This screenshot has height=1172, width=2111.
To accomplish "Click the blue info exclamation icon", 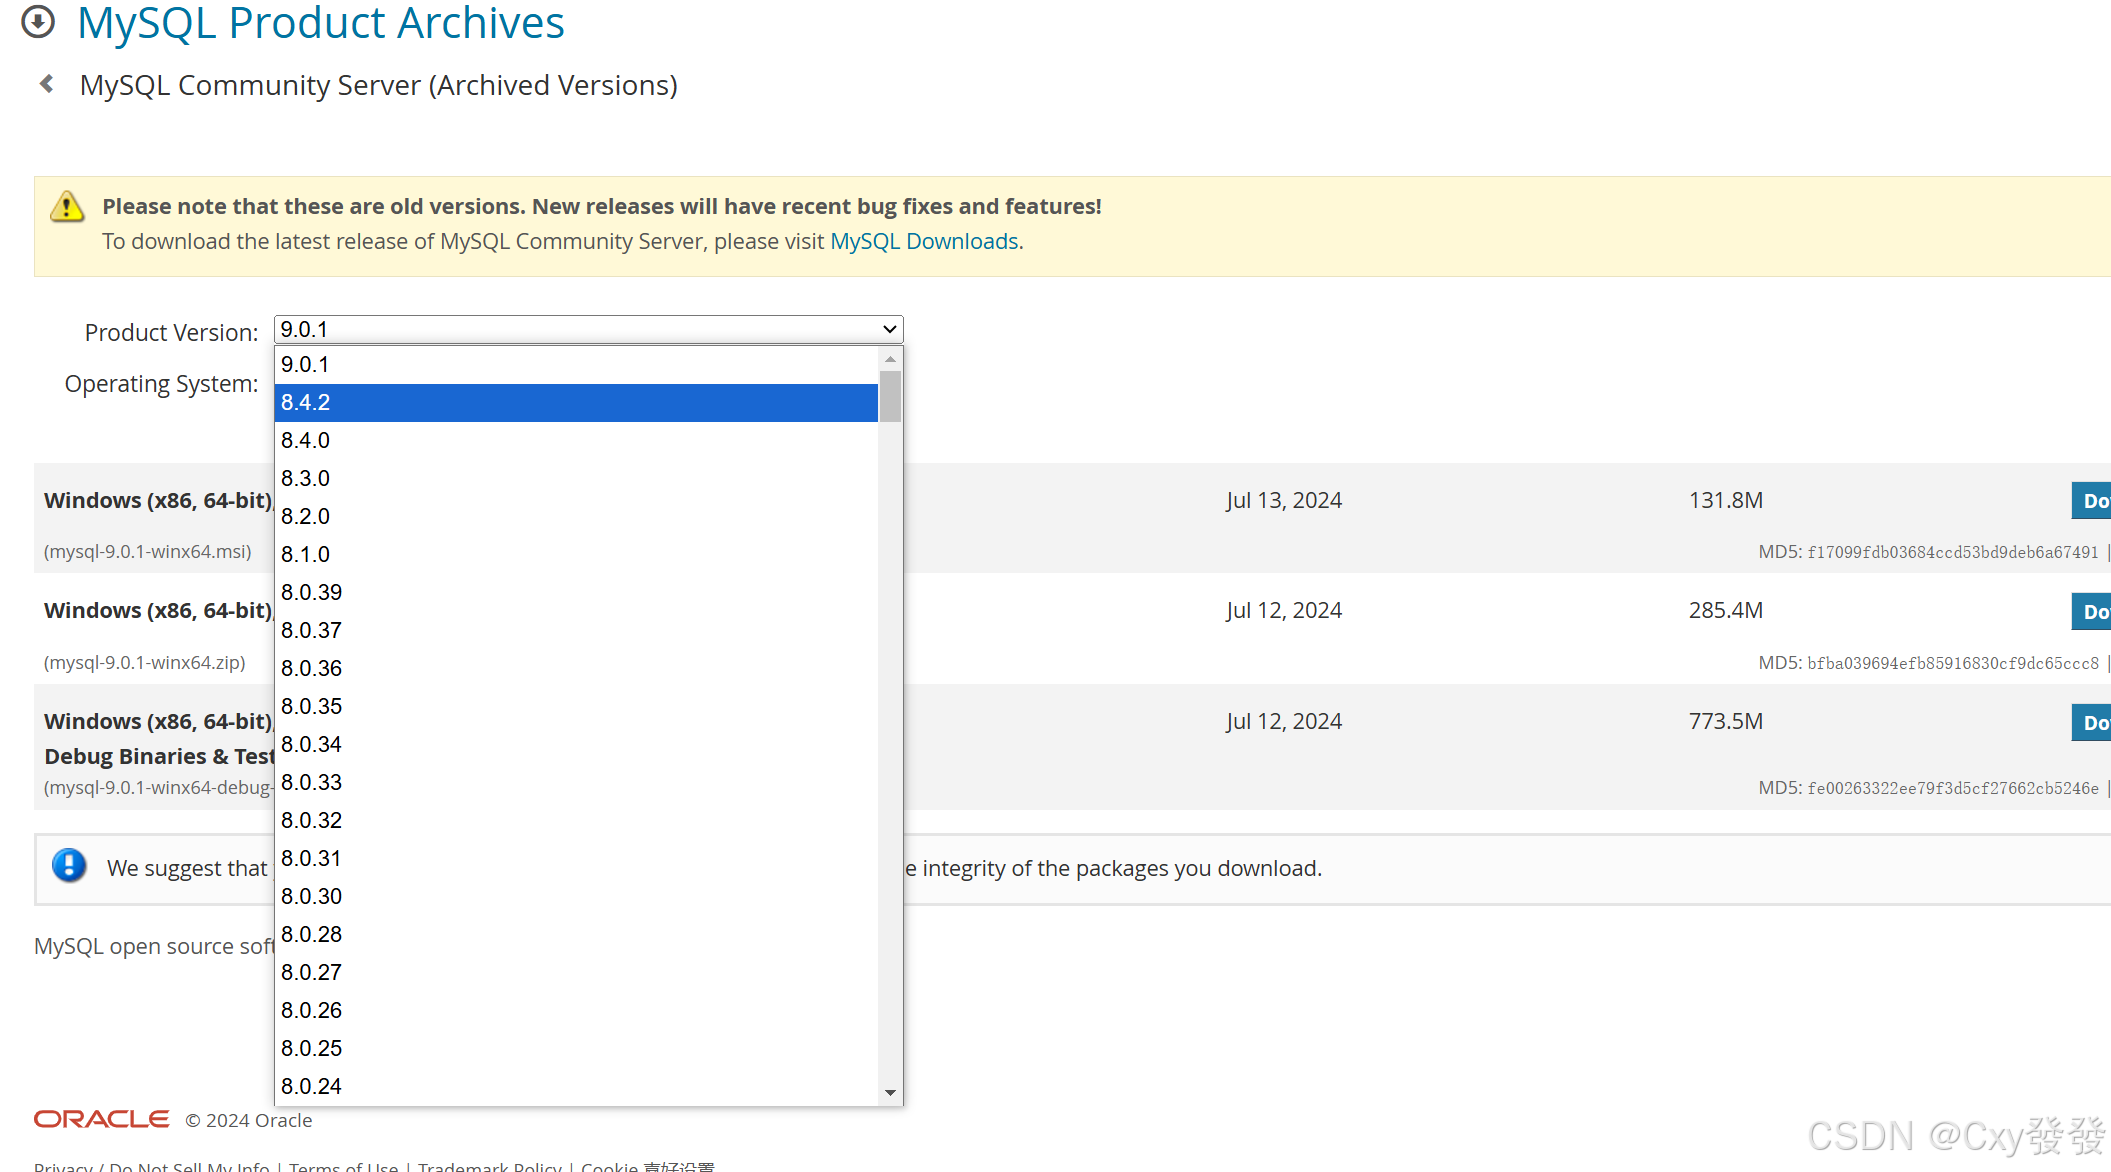I will [x=69, y=865].
